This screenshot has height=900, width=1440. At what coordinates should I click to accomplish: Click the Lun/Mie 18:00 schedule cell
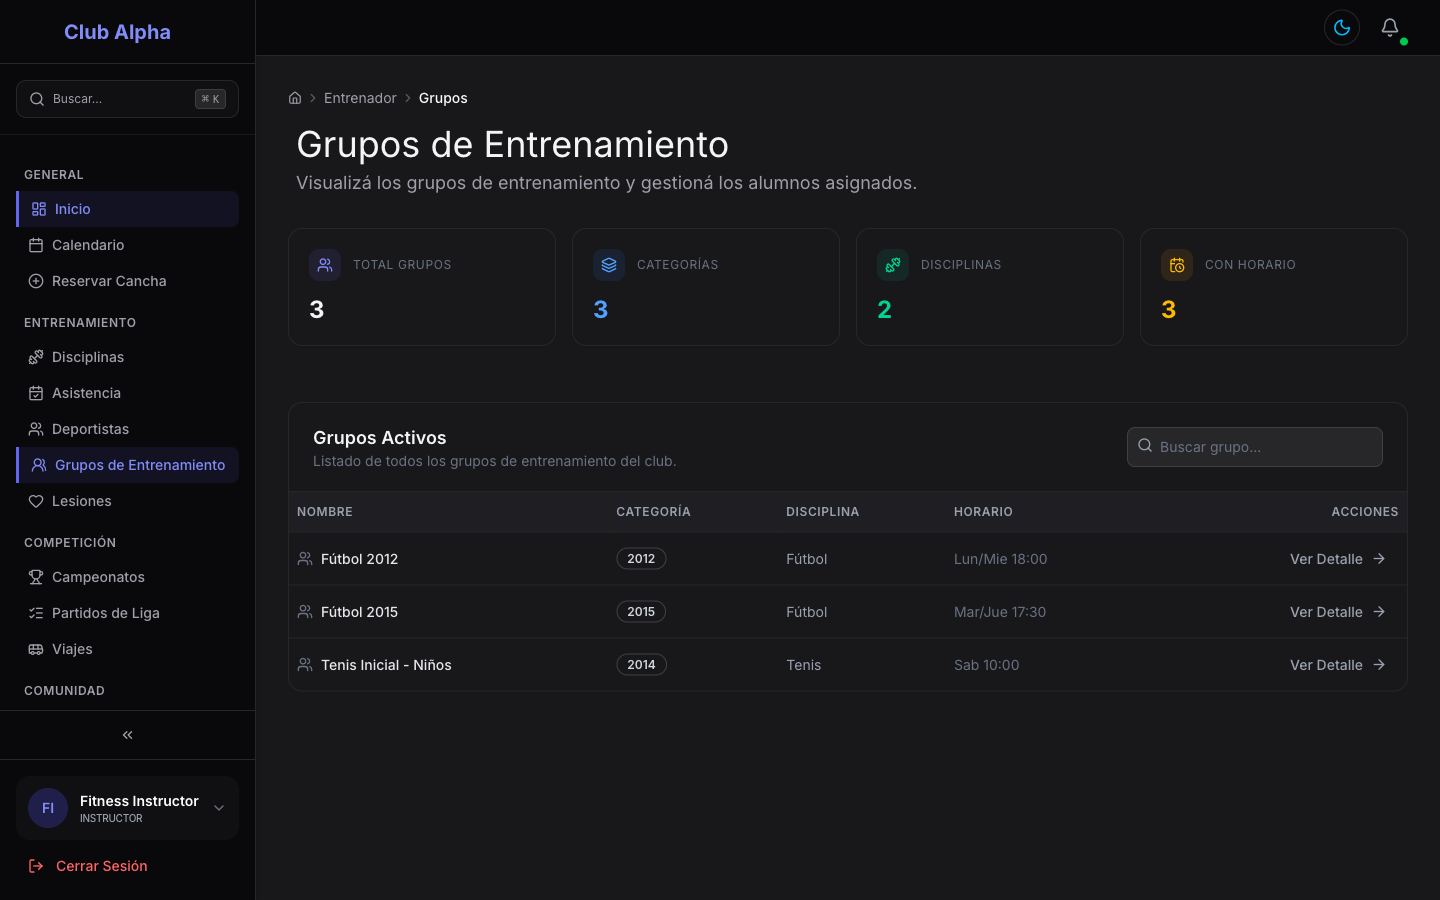coord(1000,559)
